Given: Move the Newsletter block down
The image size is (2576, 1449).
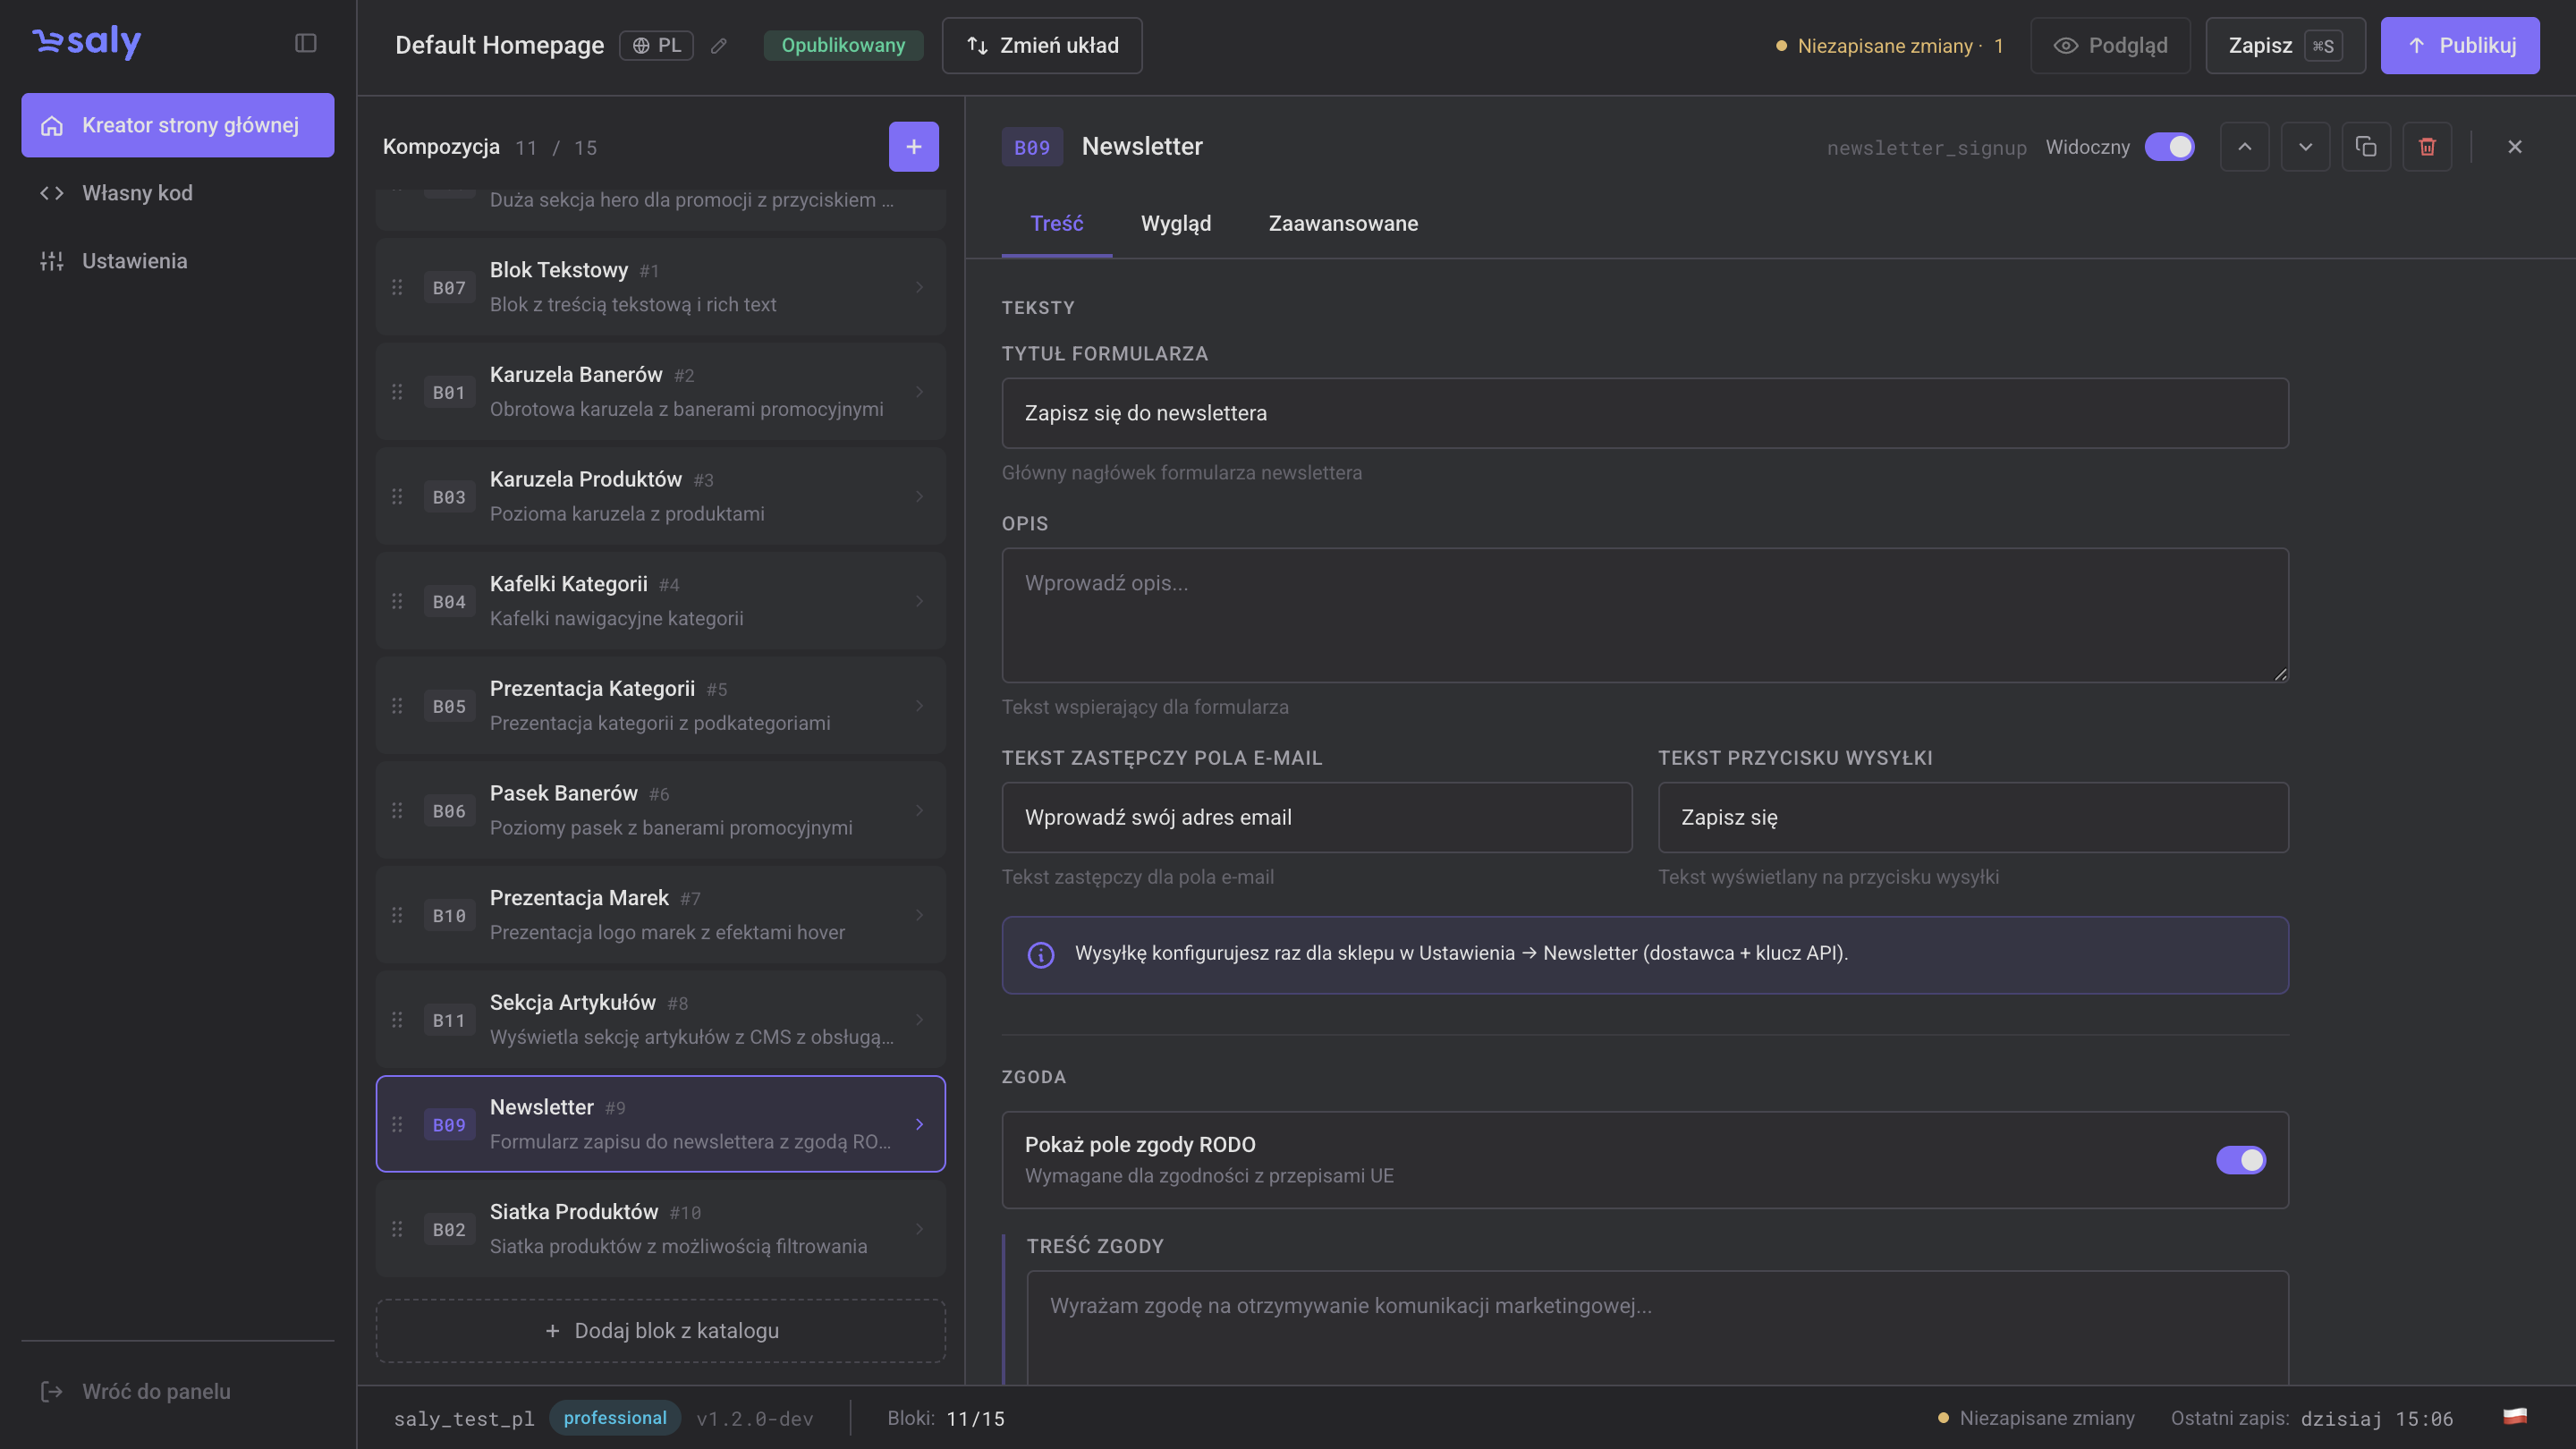Looking at the screenshot, I should coord(2305,147).
